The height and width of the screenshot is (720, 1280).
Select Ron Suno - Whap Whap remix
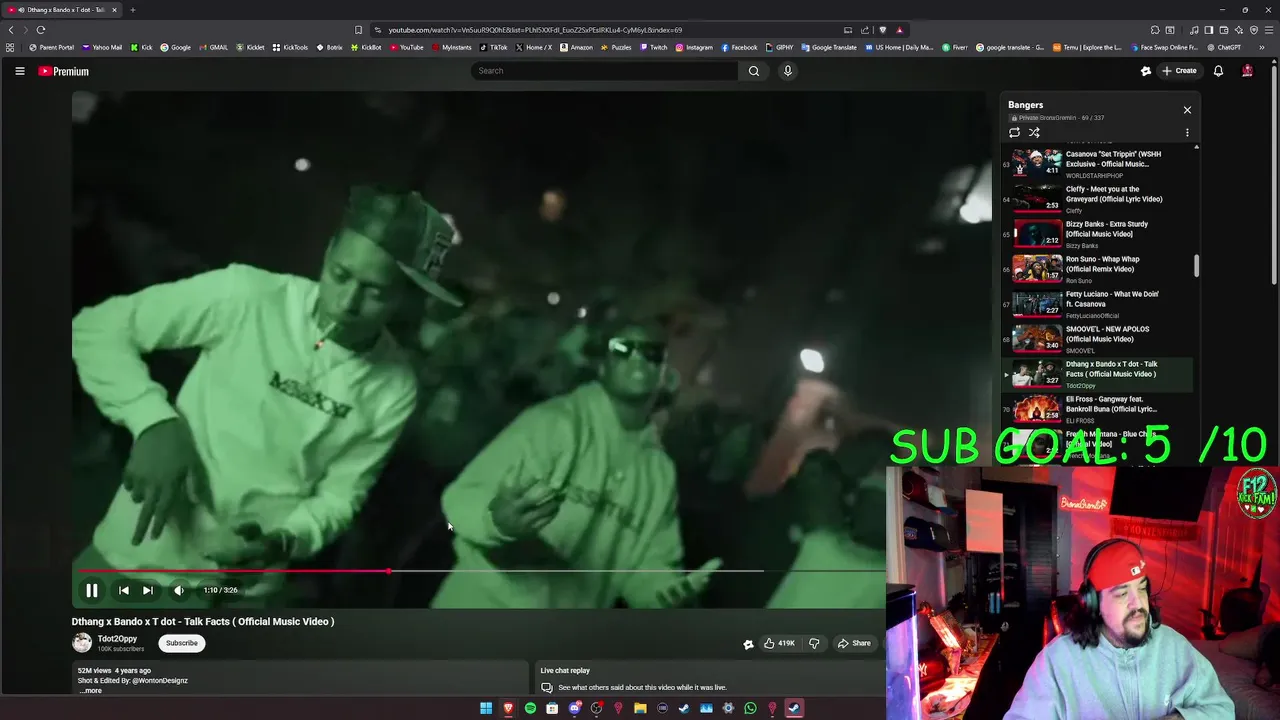[1097, 269]
